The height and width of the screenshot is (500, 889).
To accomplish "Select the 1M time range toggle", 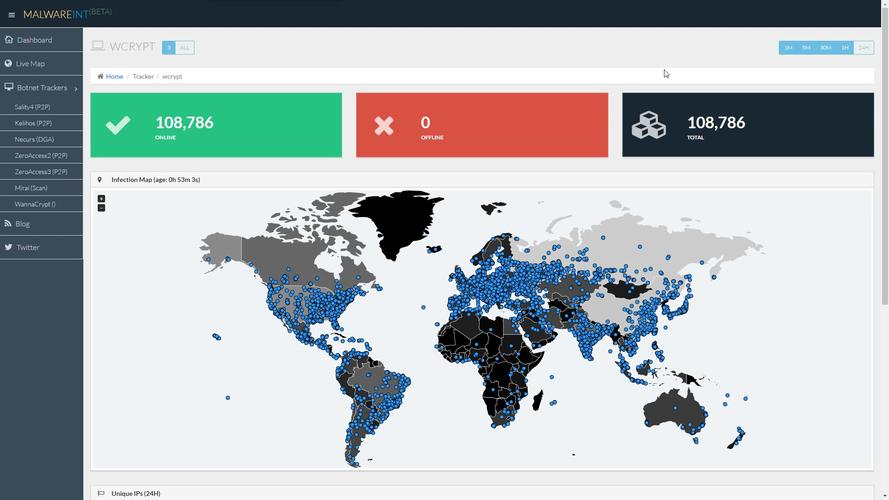I will tap(788, 47).
